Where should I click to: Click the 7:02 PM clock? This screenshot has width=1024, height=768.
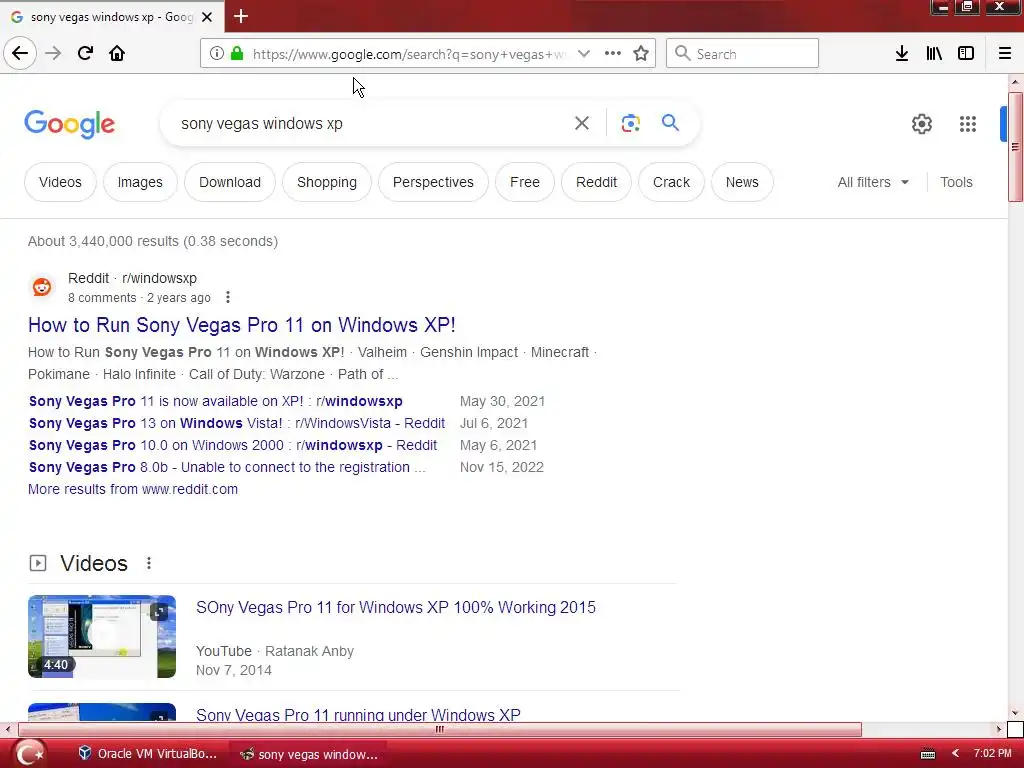click(992, 754)
